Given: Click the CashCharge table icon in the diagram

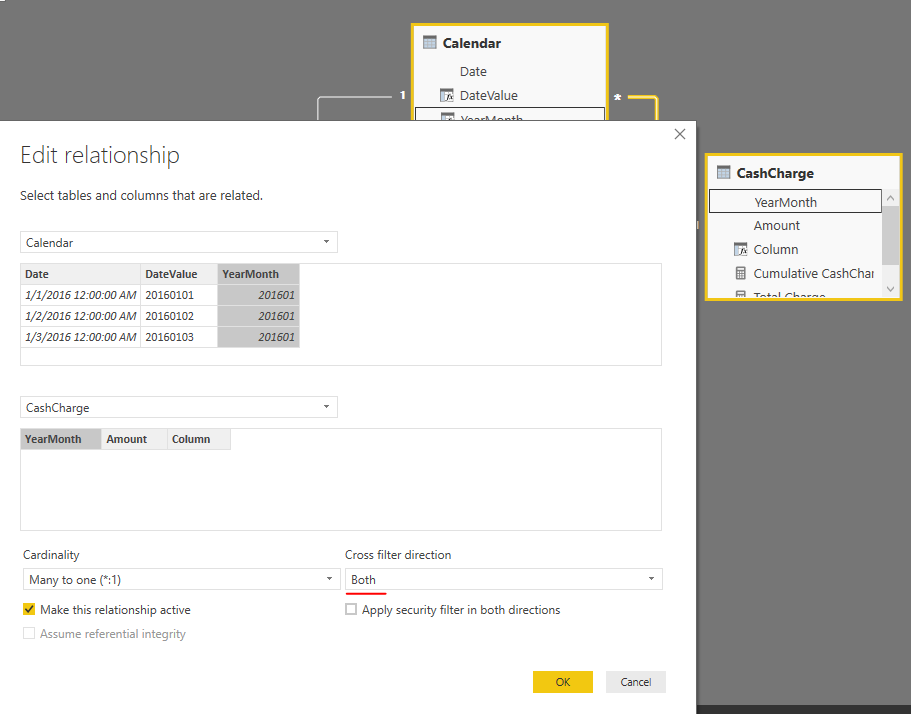Looking at the screenshot, I should click(x=723, y=172).
